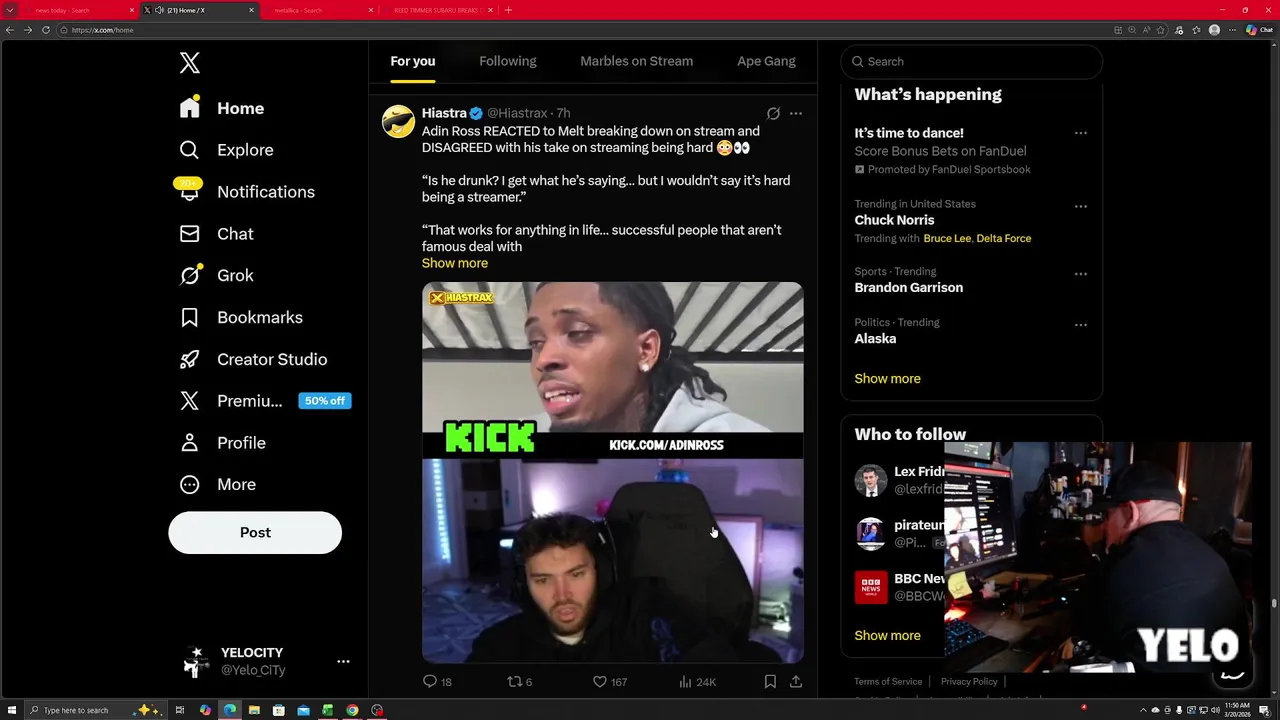Open Edge settings and more menu
The height and width of the screenshot is (720, 1280).
[x=1231, y=30]
